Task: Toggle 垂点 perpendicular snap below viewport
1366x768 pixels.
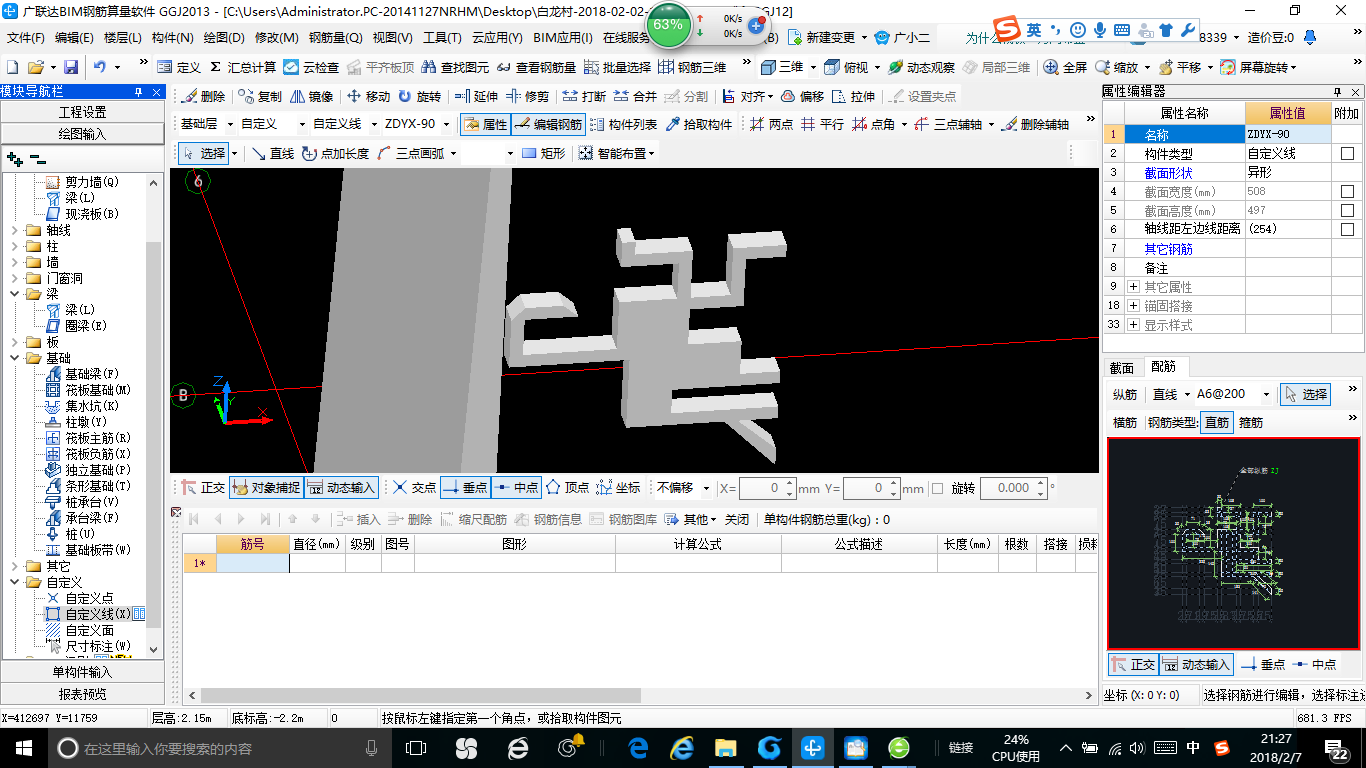Action: point(465,488)
